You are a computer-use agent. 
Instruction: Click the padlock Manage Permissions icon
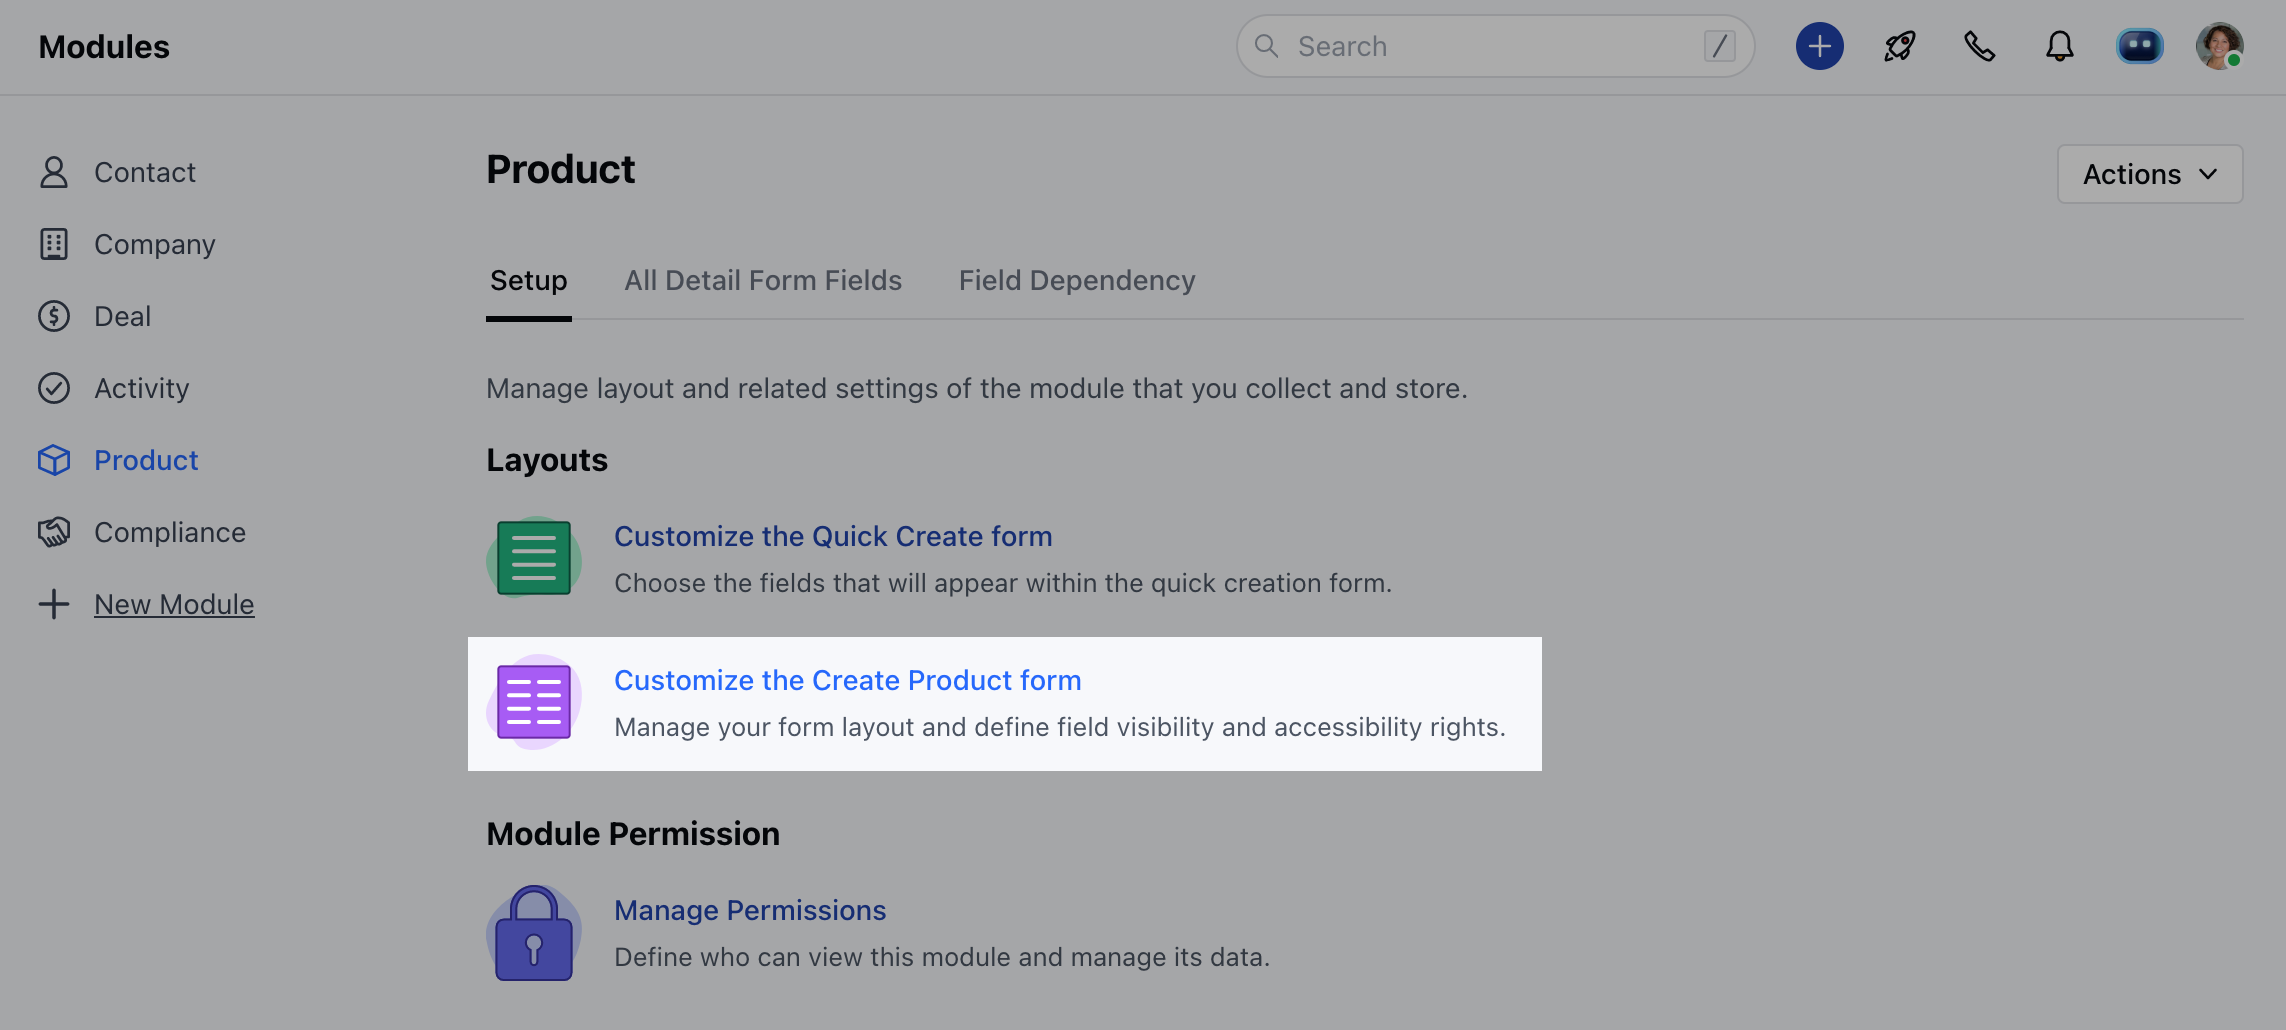[x=533, y=932]
